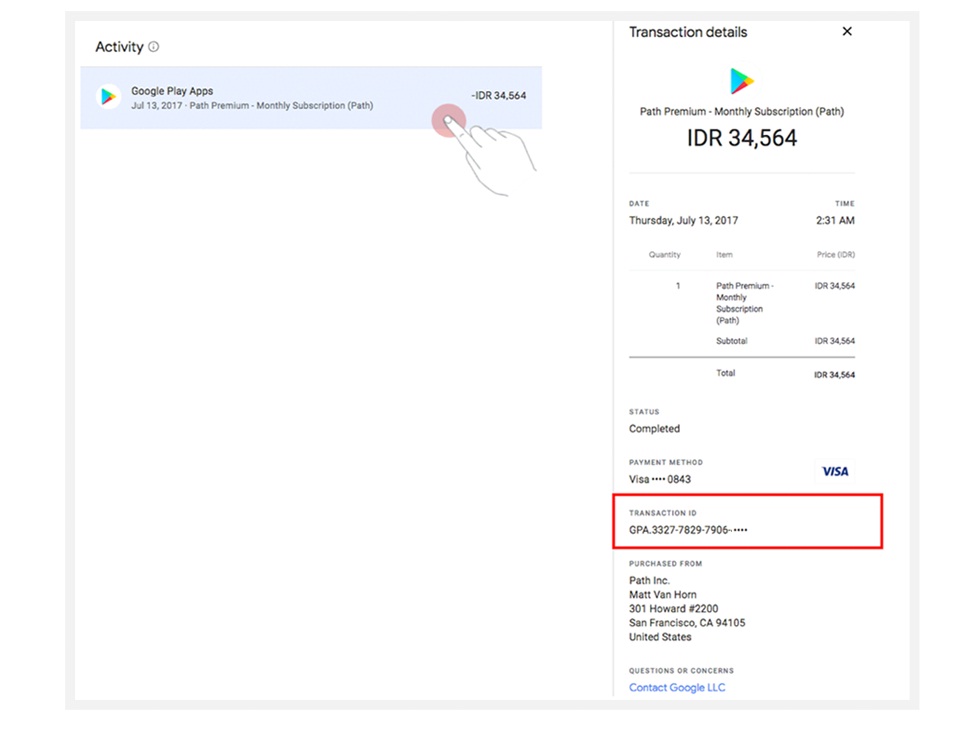Click San Francisco, CA 94105 line
960x730 pixels.
tap(687, 622)
